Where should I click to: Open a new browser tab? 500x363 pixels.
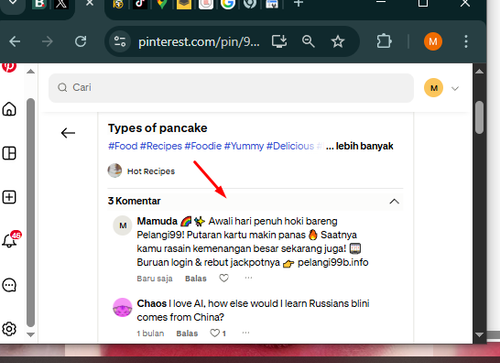299,4
